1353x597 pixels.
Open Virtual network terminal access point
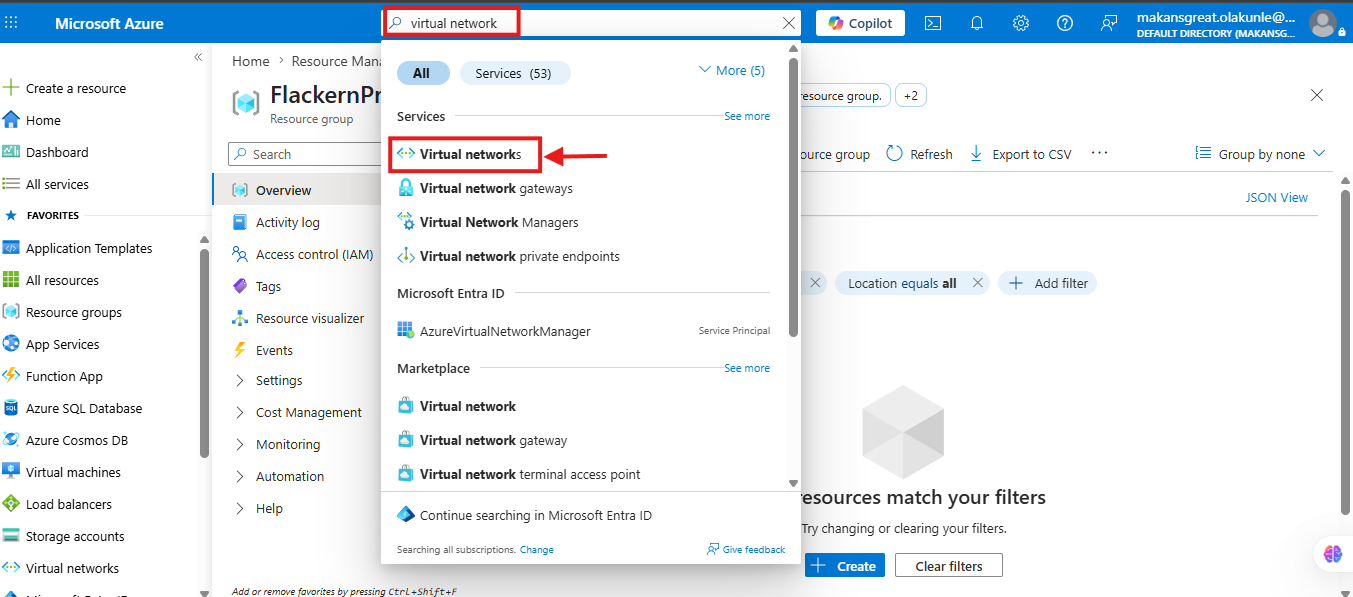click(x=519, y=474)
